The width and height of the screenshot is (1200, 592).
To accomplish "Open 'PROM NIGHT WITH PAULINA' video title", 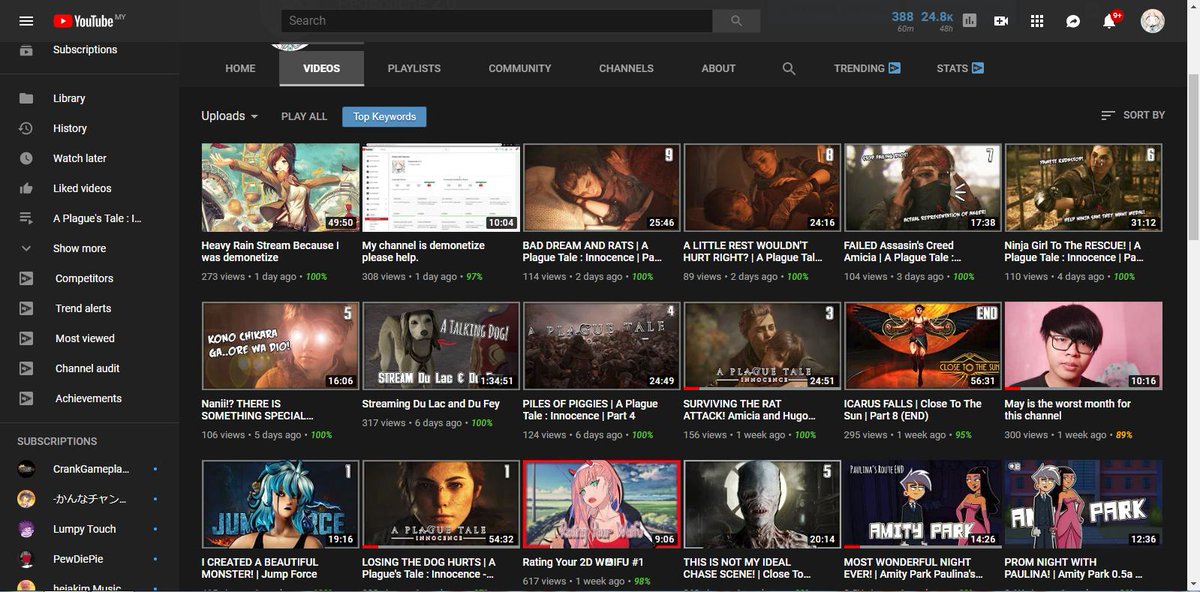I will point(1072,568).
